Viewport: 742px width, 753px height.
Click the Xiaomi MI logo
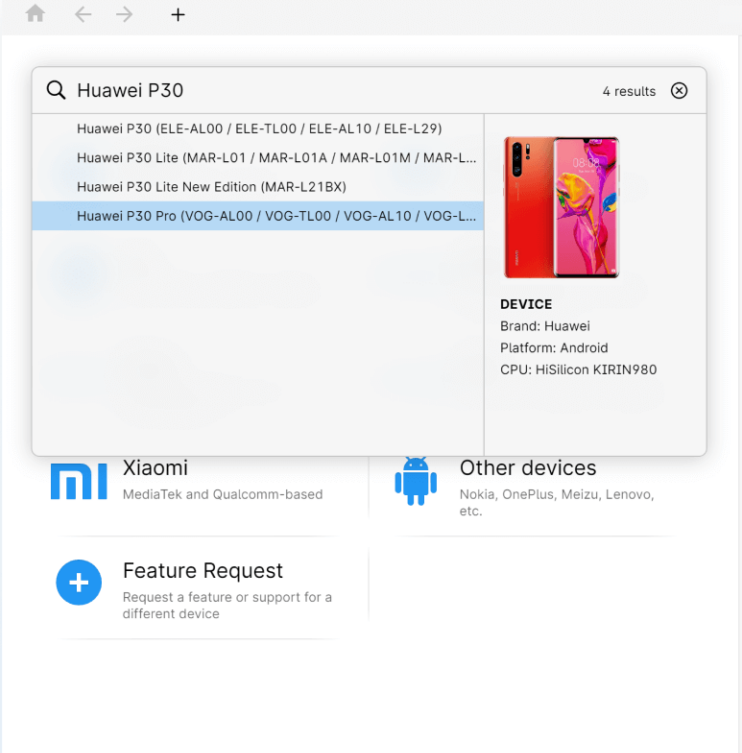79,481
